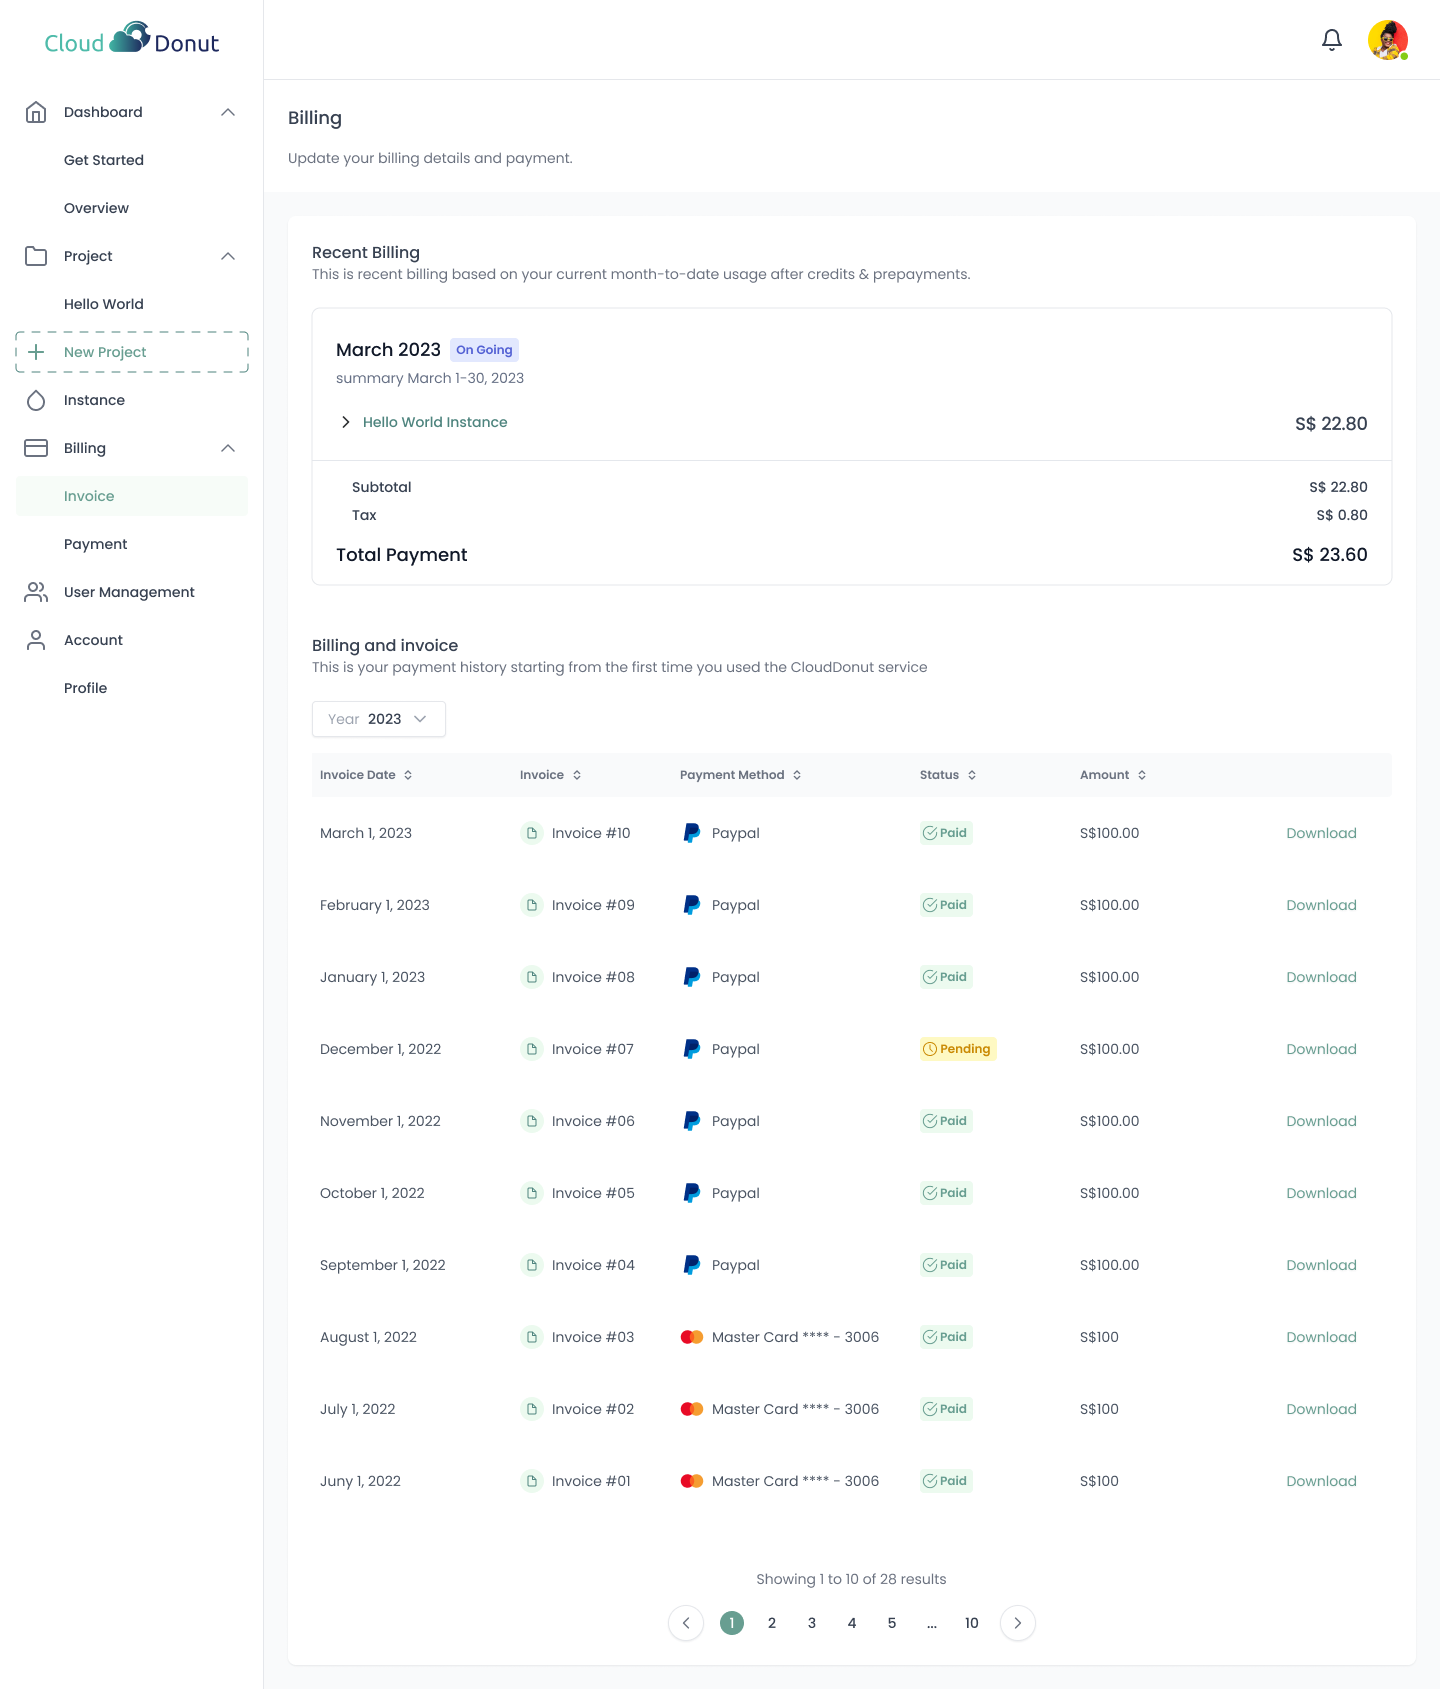Image resolution: width=1440 pixels, height=1689 pixels.
Task: Collapse the Dashboard menu section
Action: click(x=228, y=112)
